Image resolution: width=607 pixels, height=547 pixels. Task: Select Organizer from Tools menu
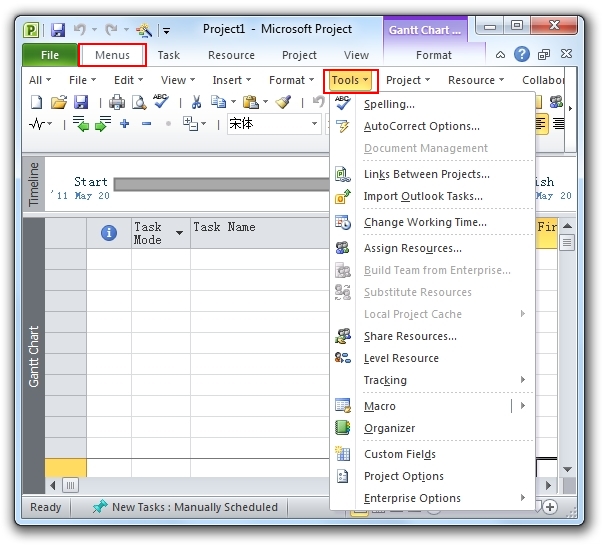(x=433, y=428)
